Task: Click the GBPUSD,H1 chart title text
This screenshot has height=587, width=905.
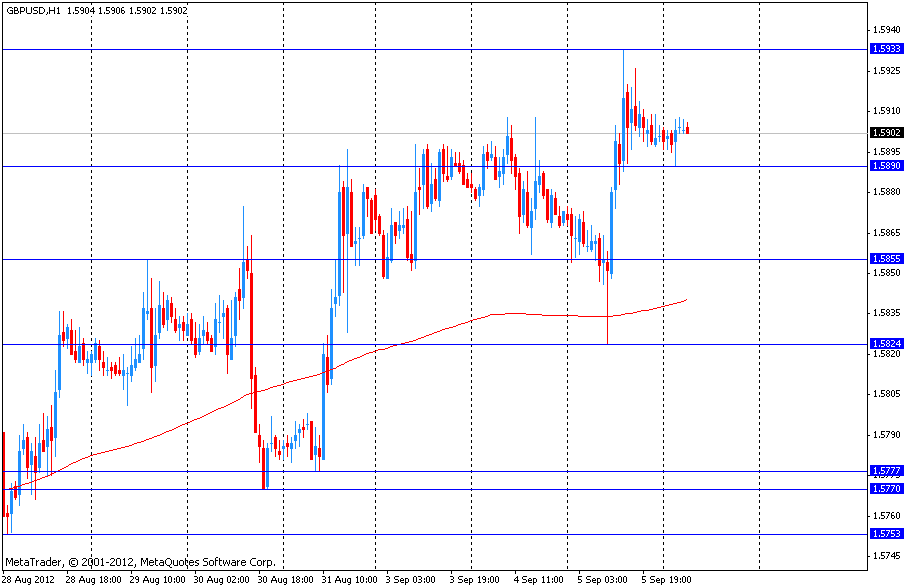Action: [34, 10]
